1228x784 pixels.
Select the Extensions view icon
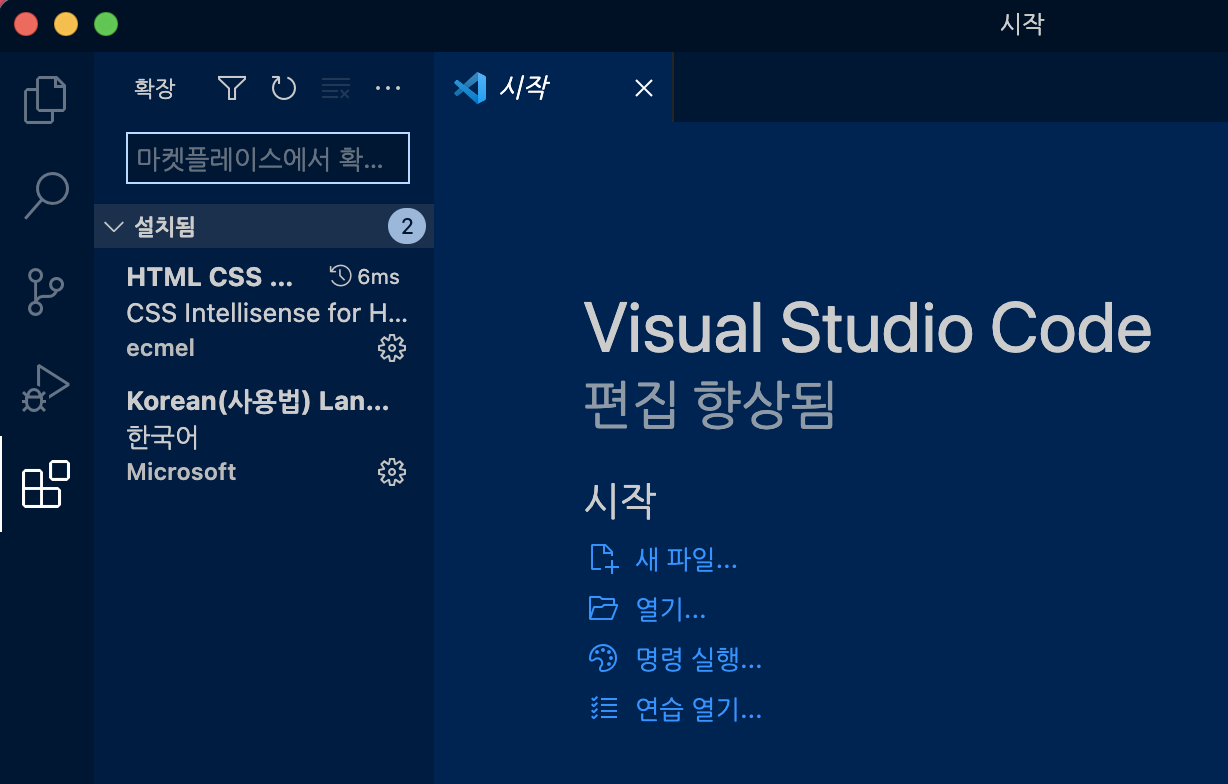[46, 484]
